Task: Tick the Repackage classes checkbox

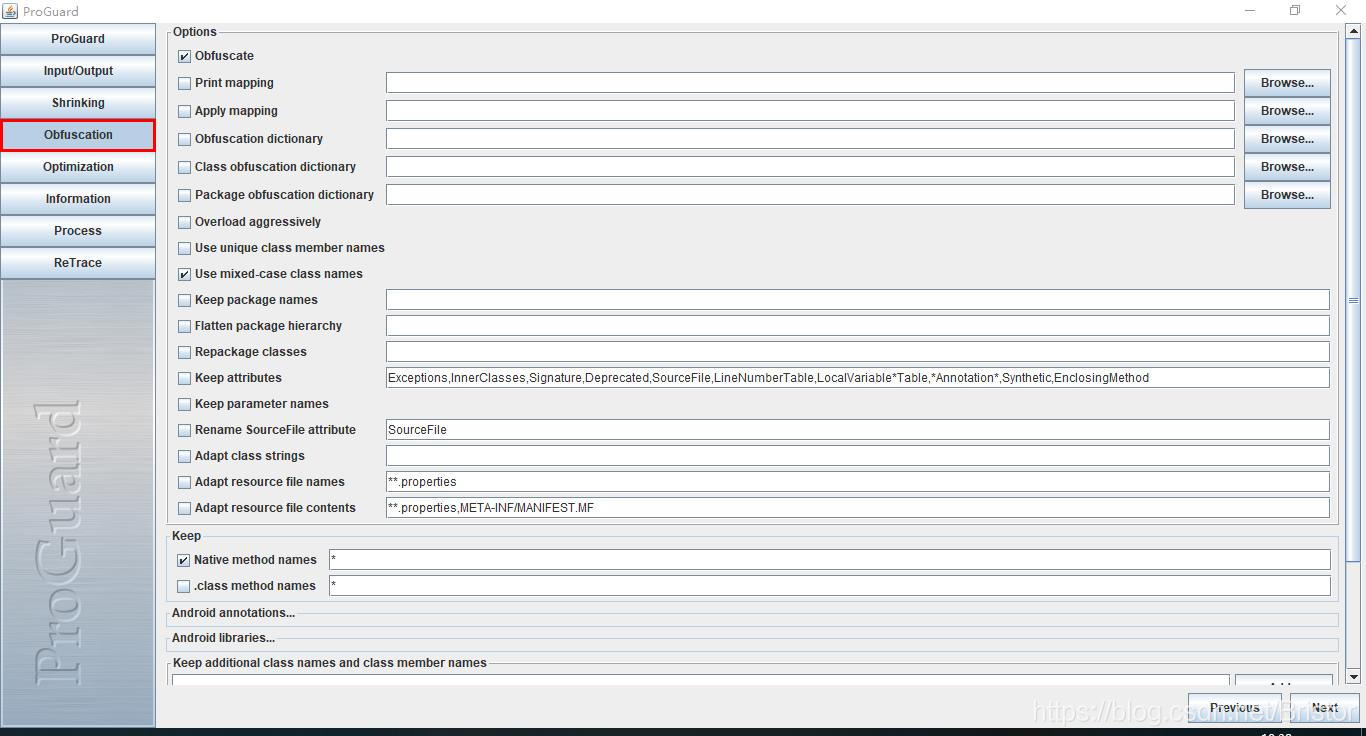Action: (184, 353)
